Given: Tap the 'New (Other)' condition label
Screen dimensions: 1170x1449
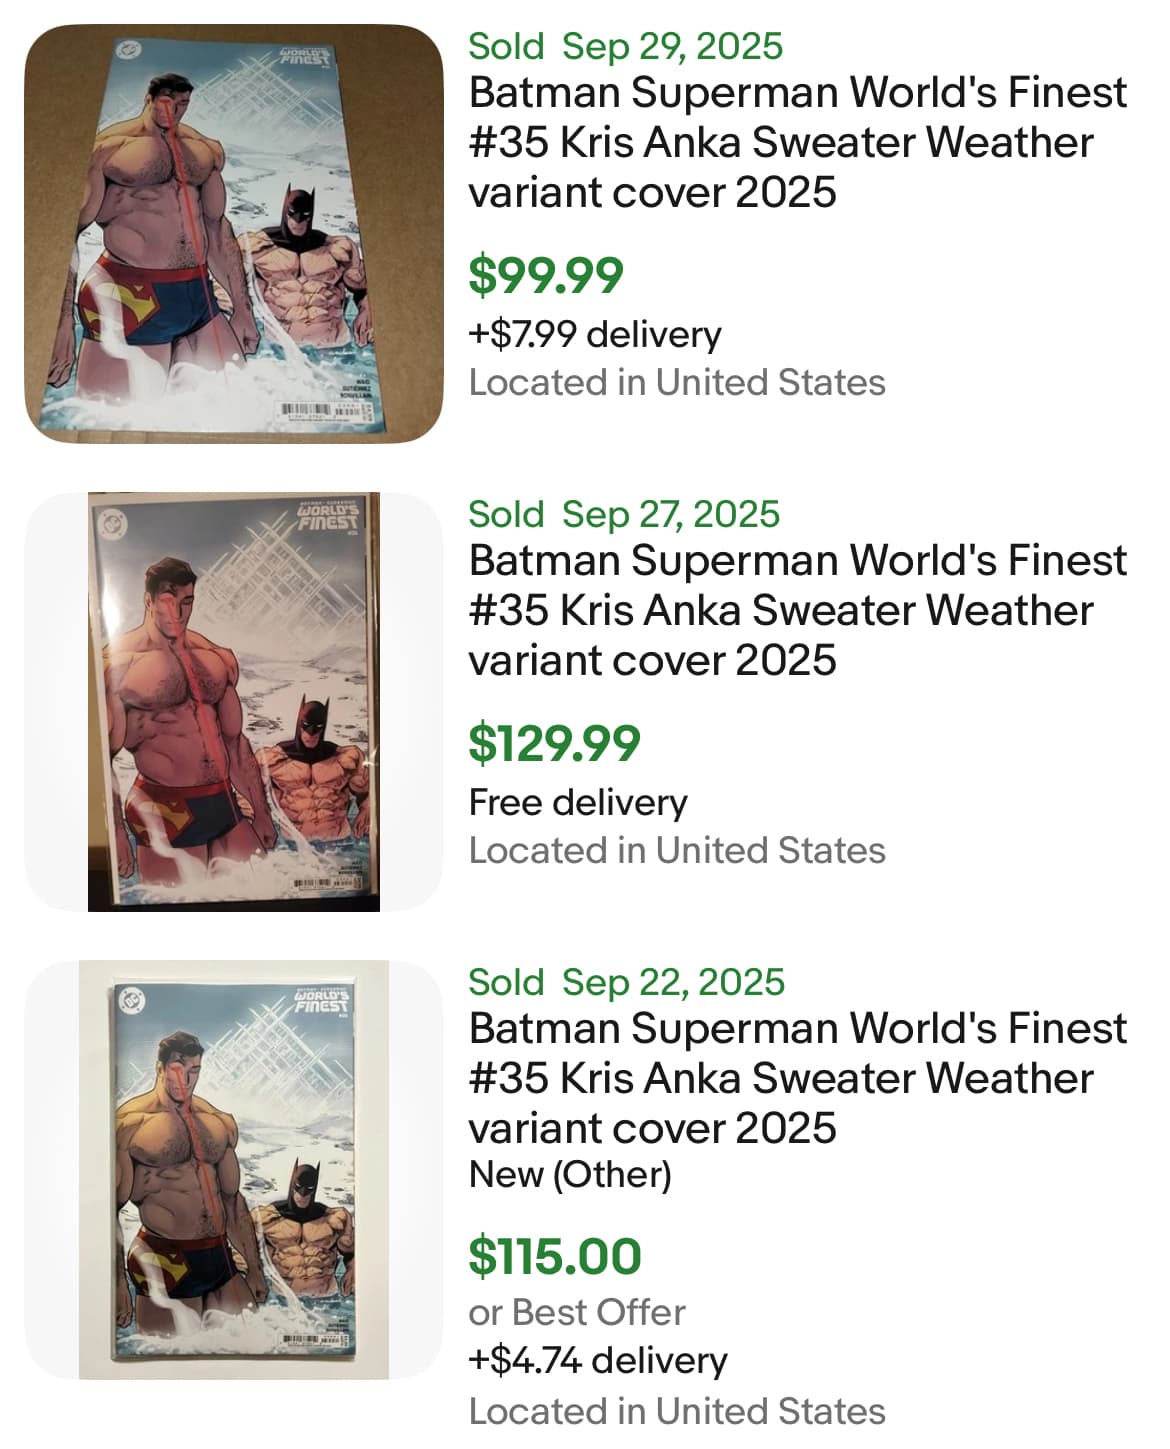Looking at the screenshot, I should click(570, 1174).
